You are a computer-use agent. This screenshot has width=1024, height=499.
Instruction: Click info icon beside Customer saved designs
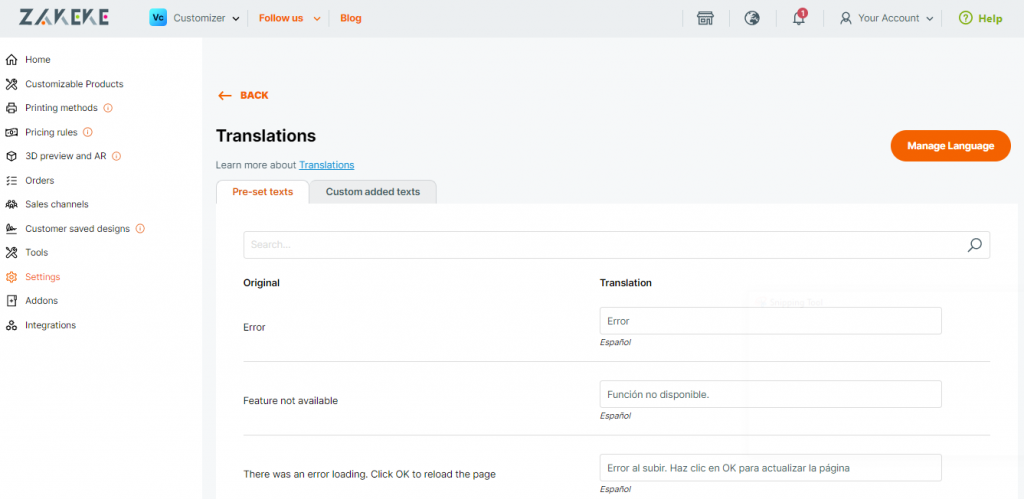pyautogui.click(x=140, y=229)
